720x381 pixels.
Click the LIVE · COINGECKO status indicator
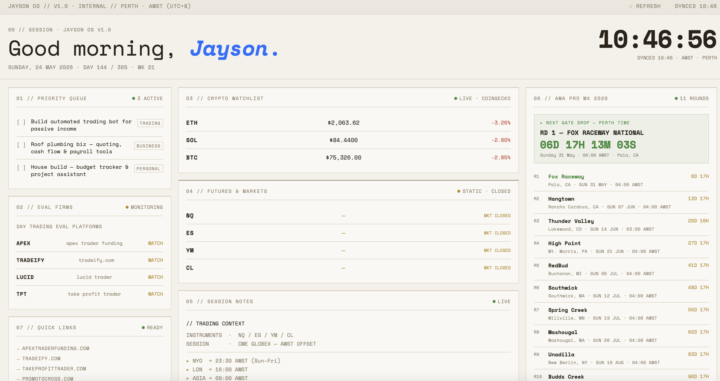pos(482,98)
